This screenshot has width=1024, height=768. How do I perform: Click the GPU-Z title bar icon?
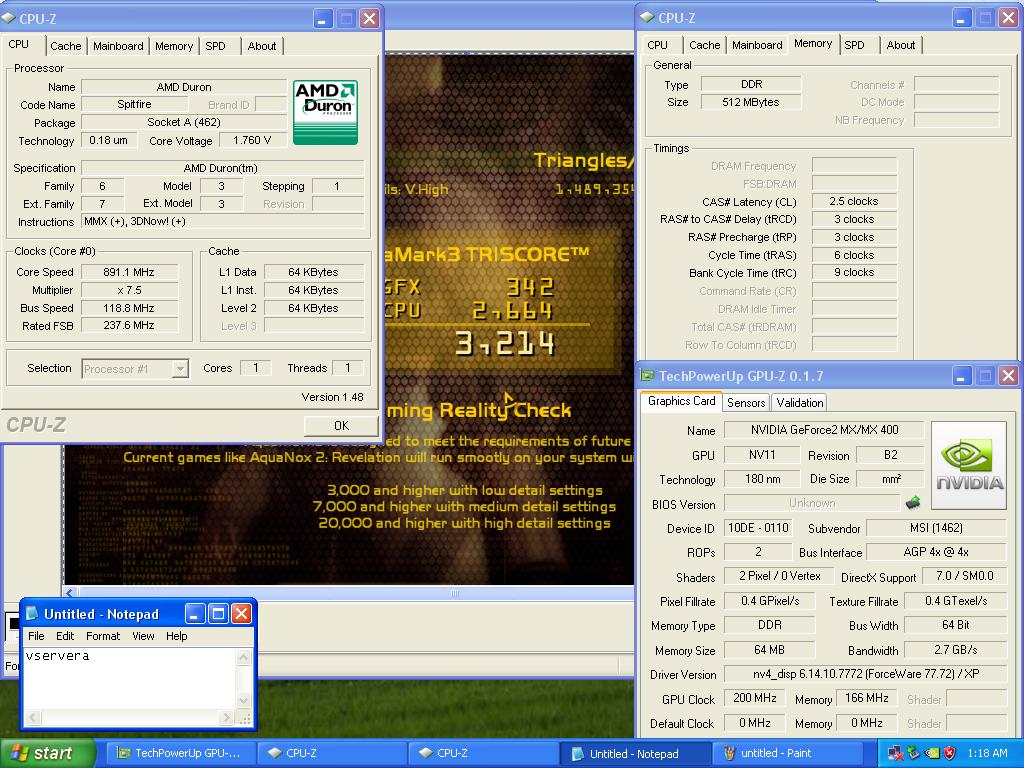click(x=648, y=376)
